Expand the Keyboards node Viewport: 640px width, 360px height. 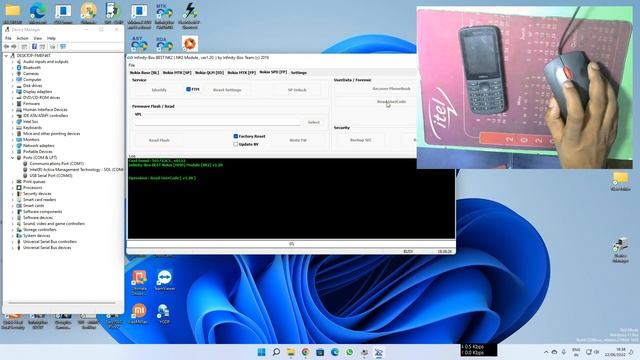(x=13, y=127)
